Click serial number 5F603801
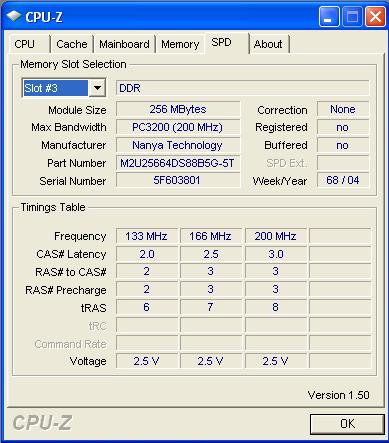The height and width of the screenshot is (443, 389). (x=178, y=180)
